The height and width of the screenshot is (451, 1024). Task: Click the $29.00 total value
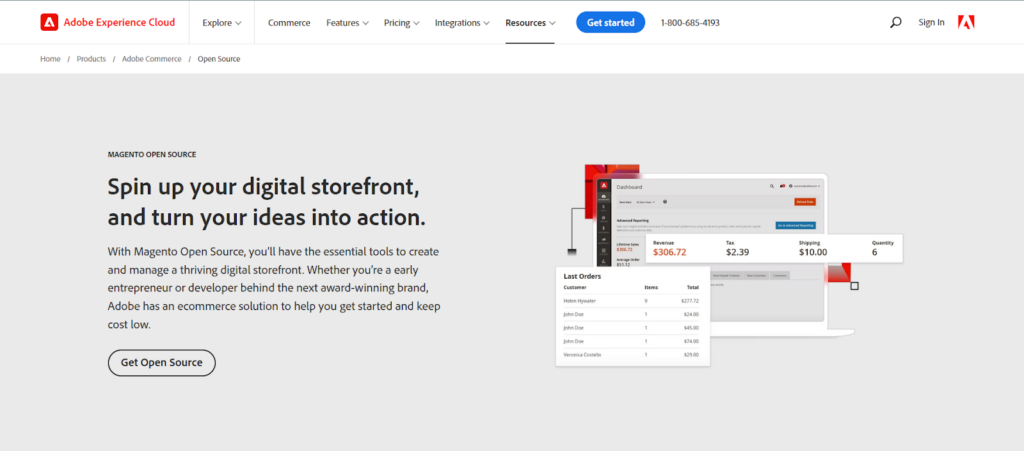point(691,354)
